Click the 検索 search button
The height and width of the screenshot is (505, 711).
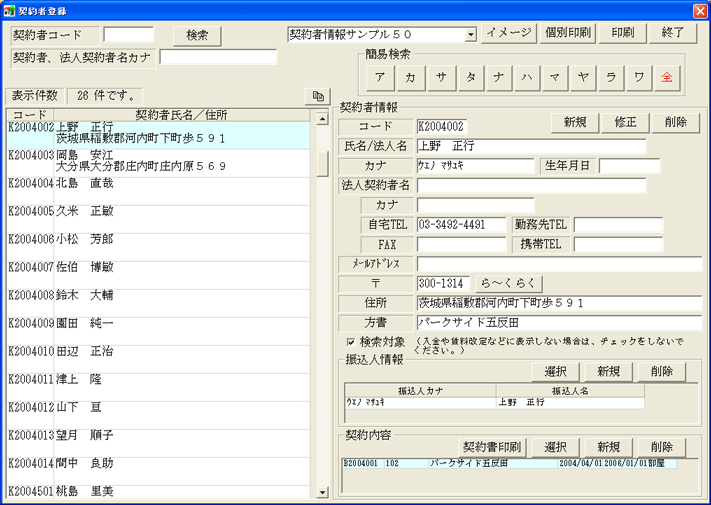[197, 35]
